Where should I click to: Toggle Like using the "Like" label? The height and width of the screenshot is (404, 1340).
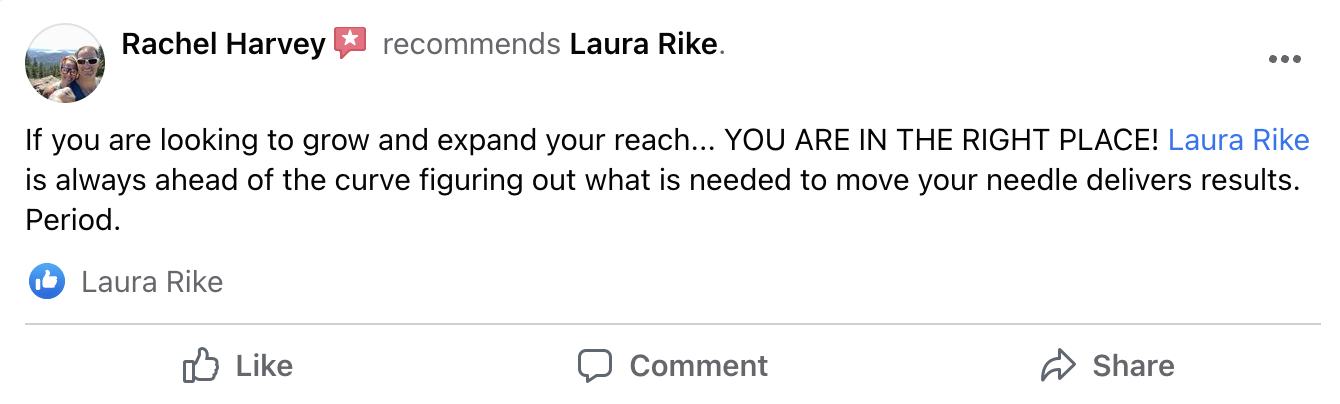click(x=264, y=366)
